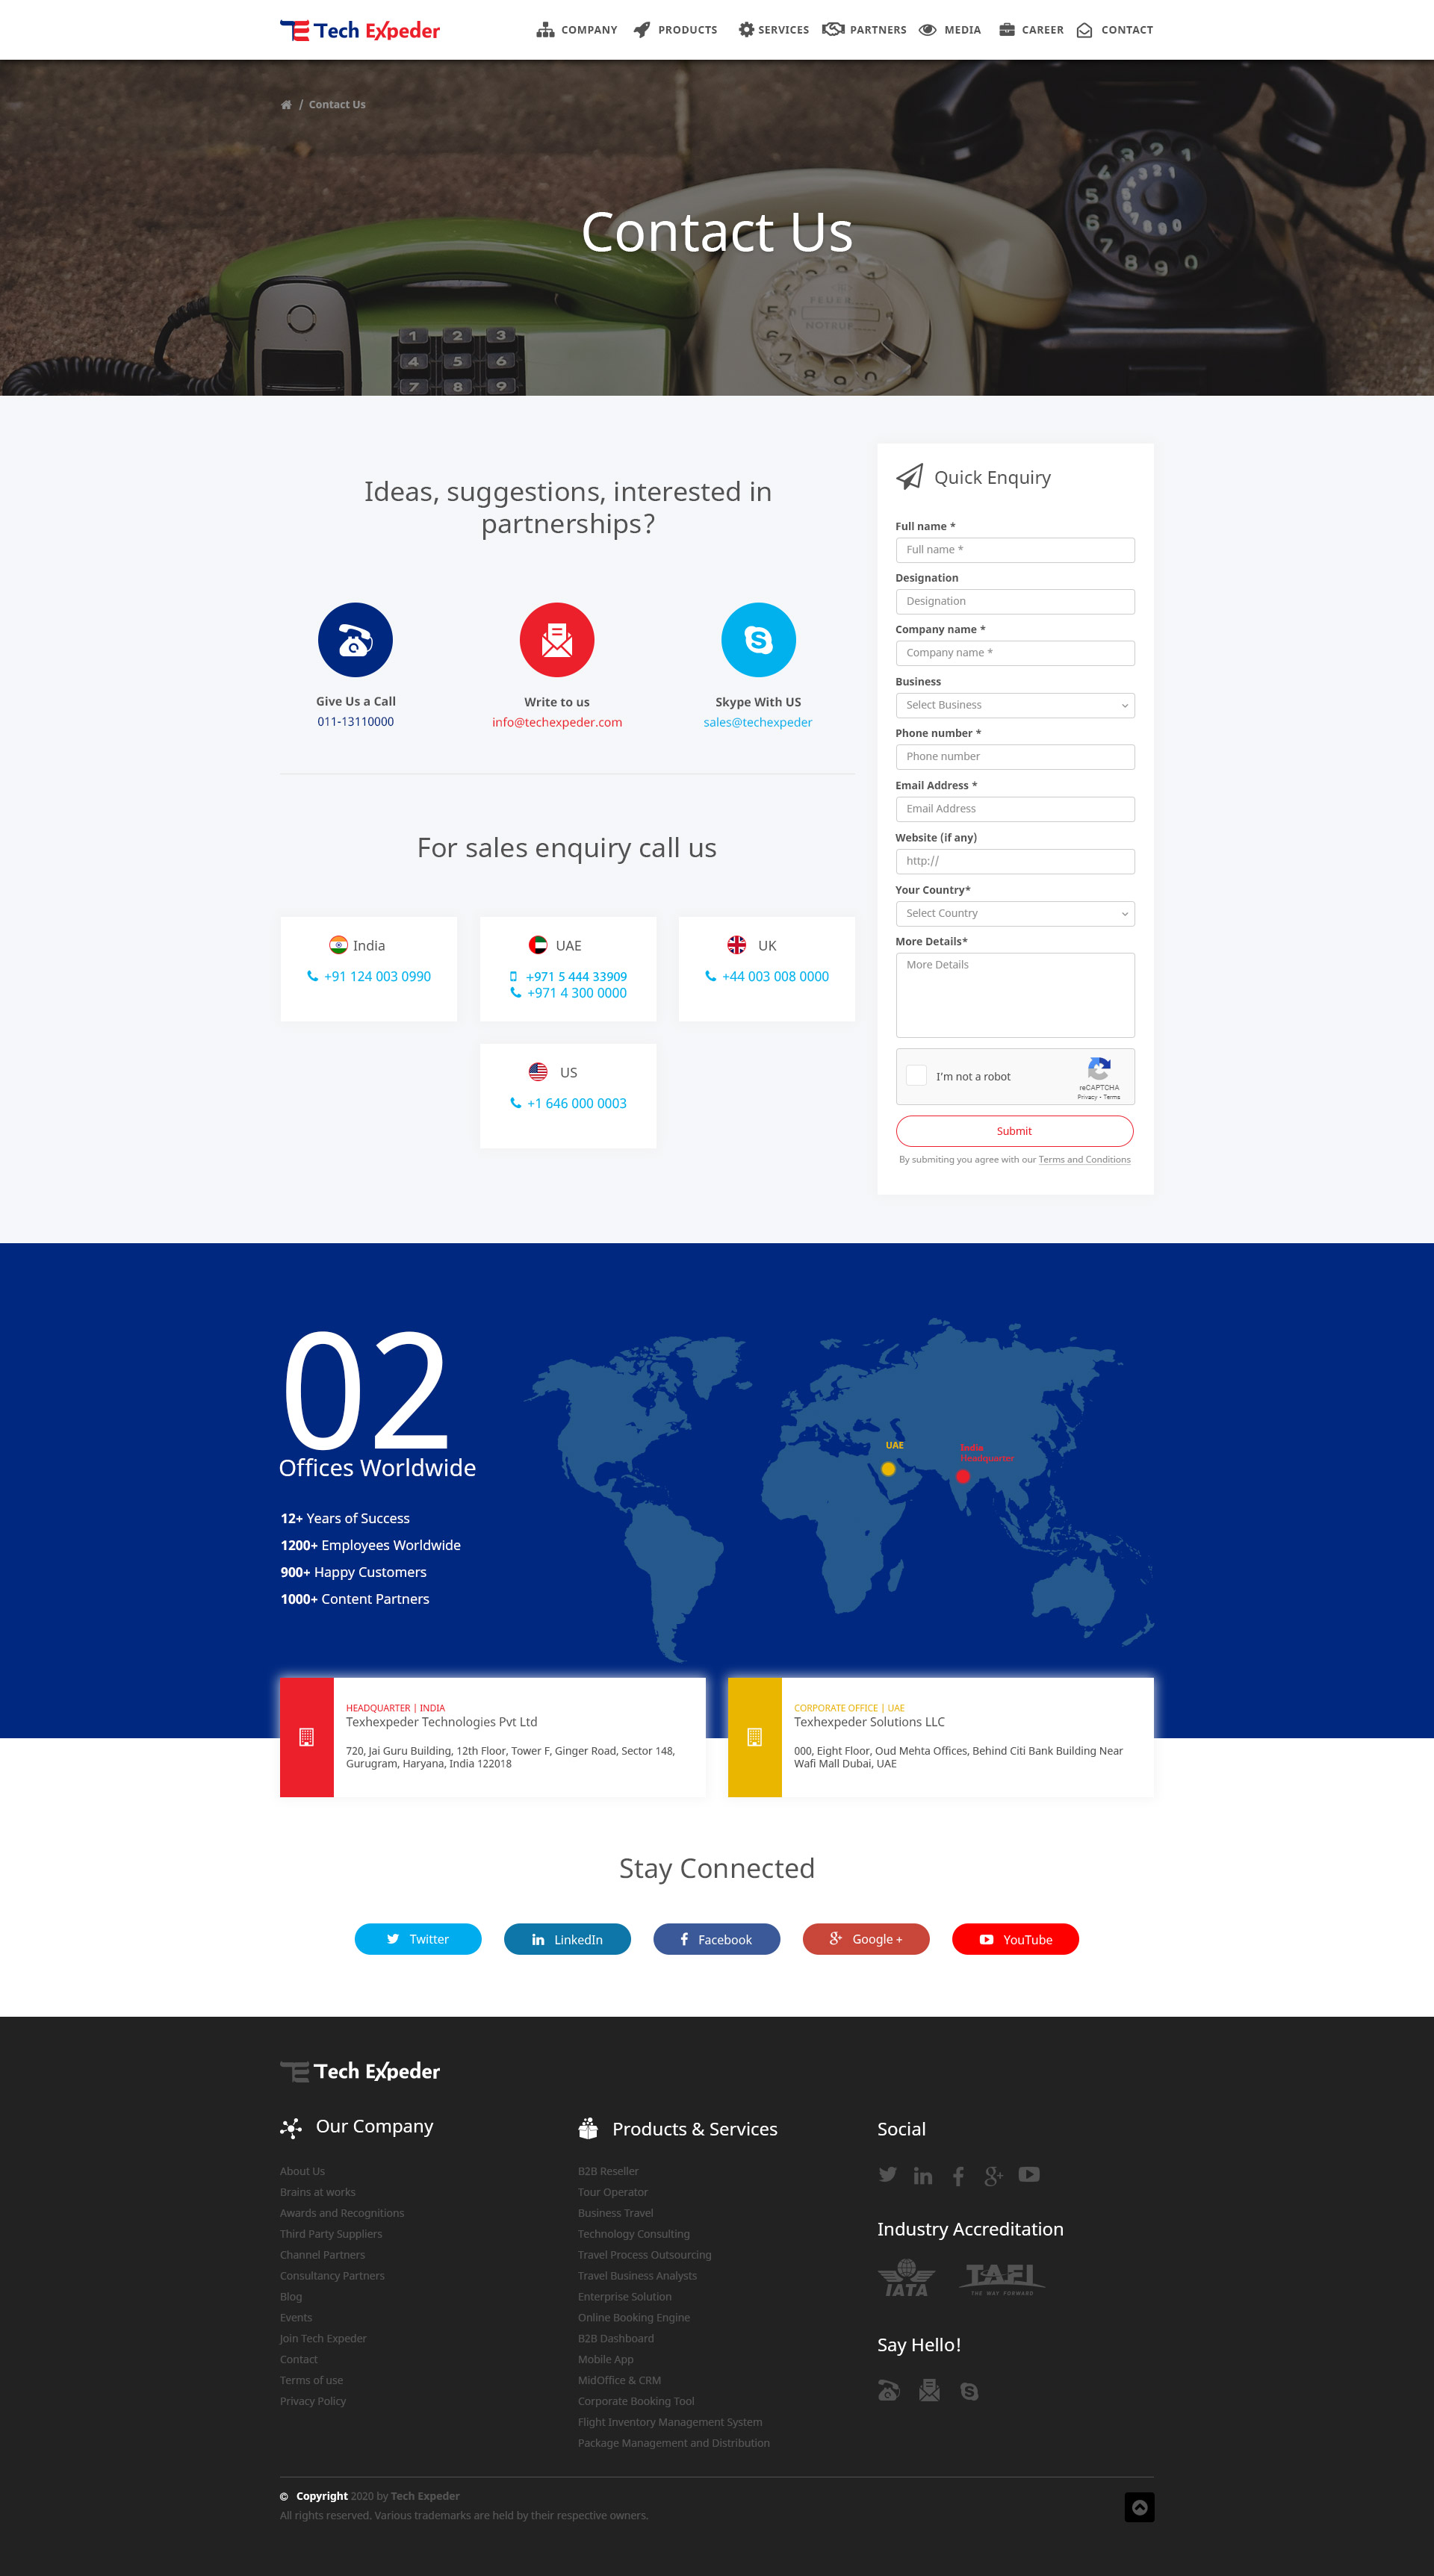This screenshot has width=1434, height=2576.
Task: Select Your Country from the dropdown
Action: pyautogui.click(x=1012, y=913)
